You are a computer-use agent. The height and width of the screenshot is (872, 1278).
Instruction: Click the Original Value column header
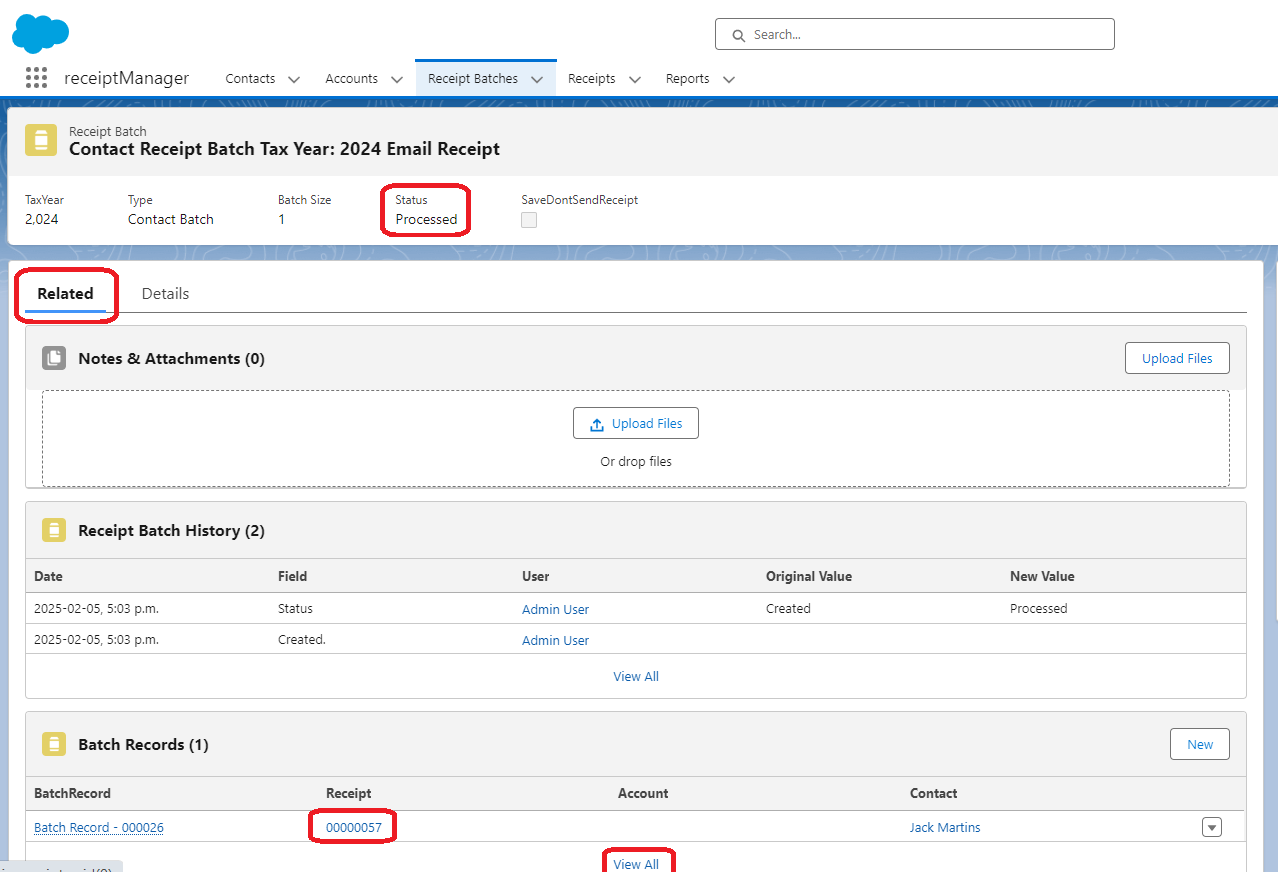809,576
